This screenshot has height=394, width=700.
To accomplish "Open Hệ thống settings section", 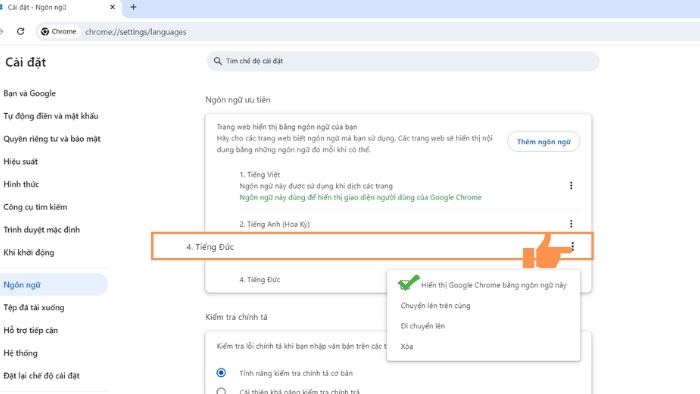I will tap(20, 353).
